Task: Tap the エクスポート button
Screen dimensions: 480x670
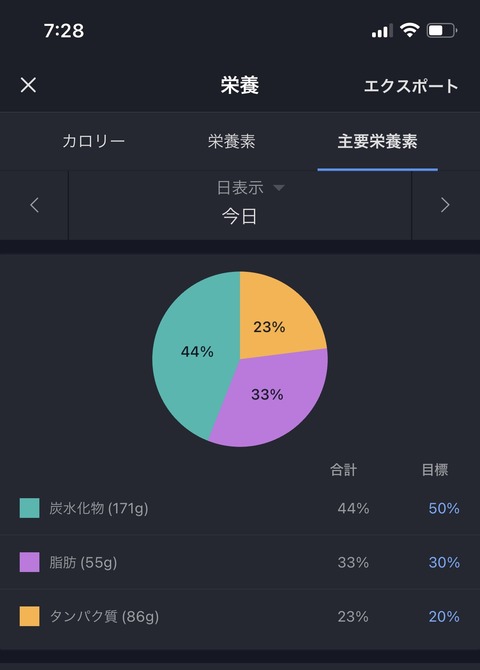Action: [411, 86]
